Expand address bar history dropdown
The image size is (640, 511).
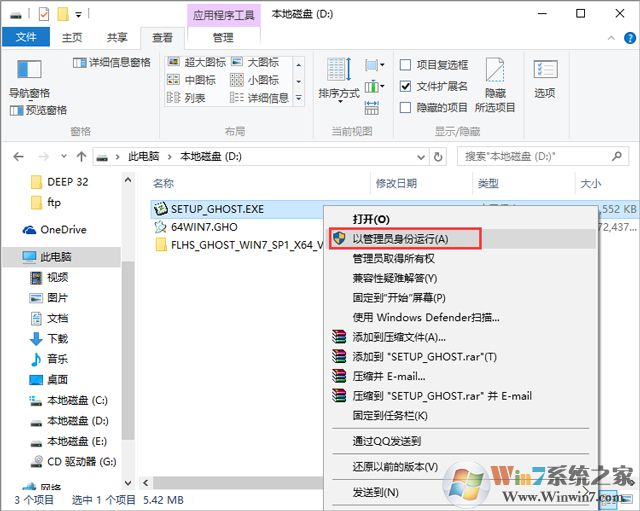pyautogui.click(x=421, y=157)
